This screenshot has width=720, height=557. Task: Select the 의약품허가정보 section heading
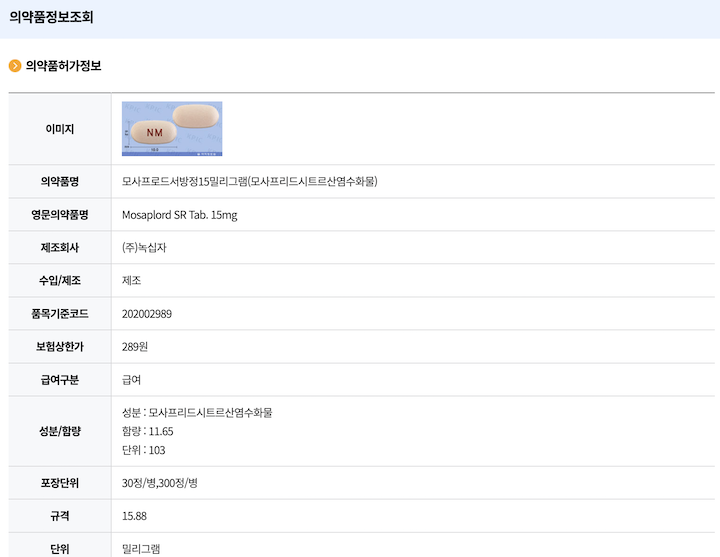click(x=63, y=66)
